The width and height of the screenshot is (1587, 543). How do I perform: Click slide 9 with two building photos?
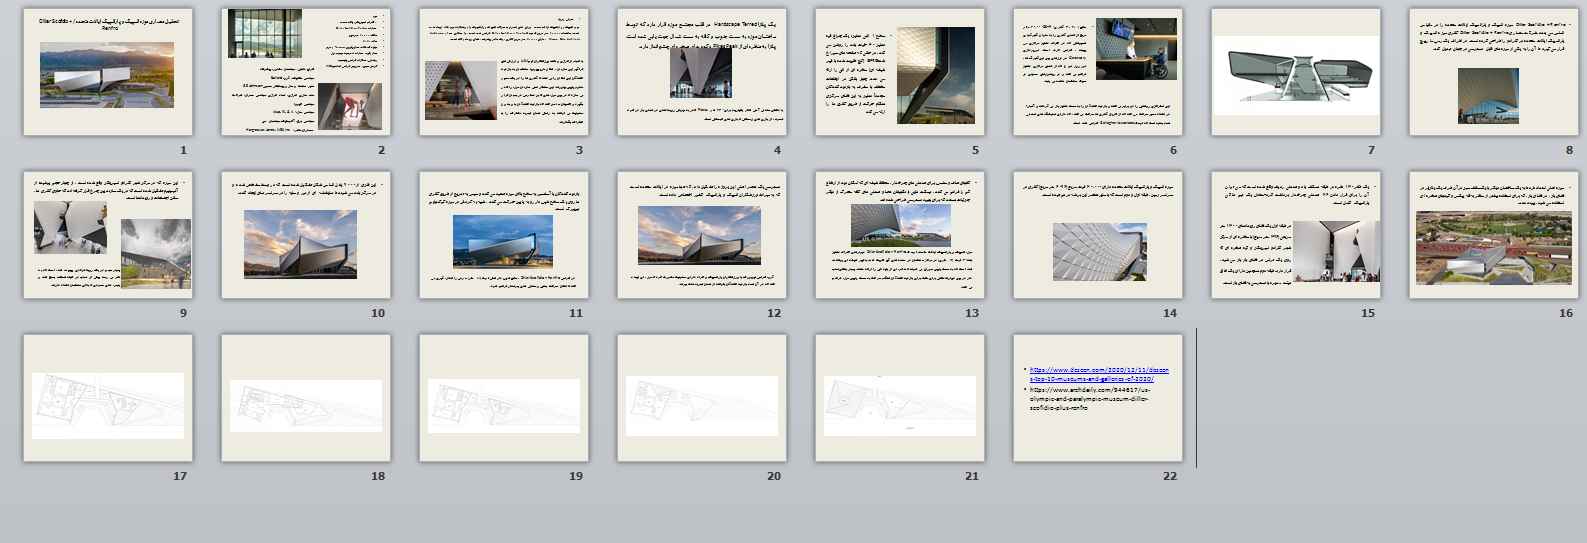point(108,235)
